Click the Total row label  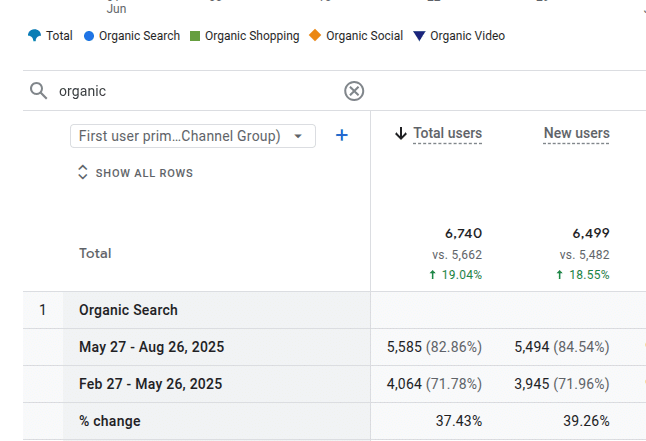pos(95,253)
